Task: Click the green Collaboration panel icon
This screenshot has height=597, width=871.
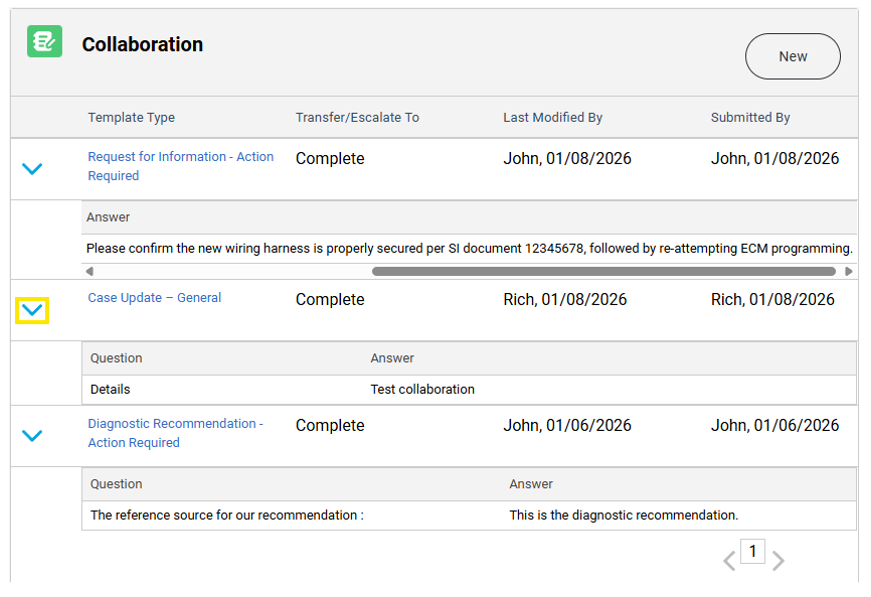Action: click(44, 42)
